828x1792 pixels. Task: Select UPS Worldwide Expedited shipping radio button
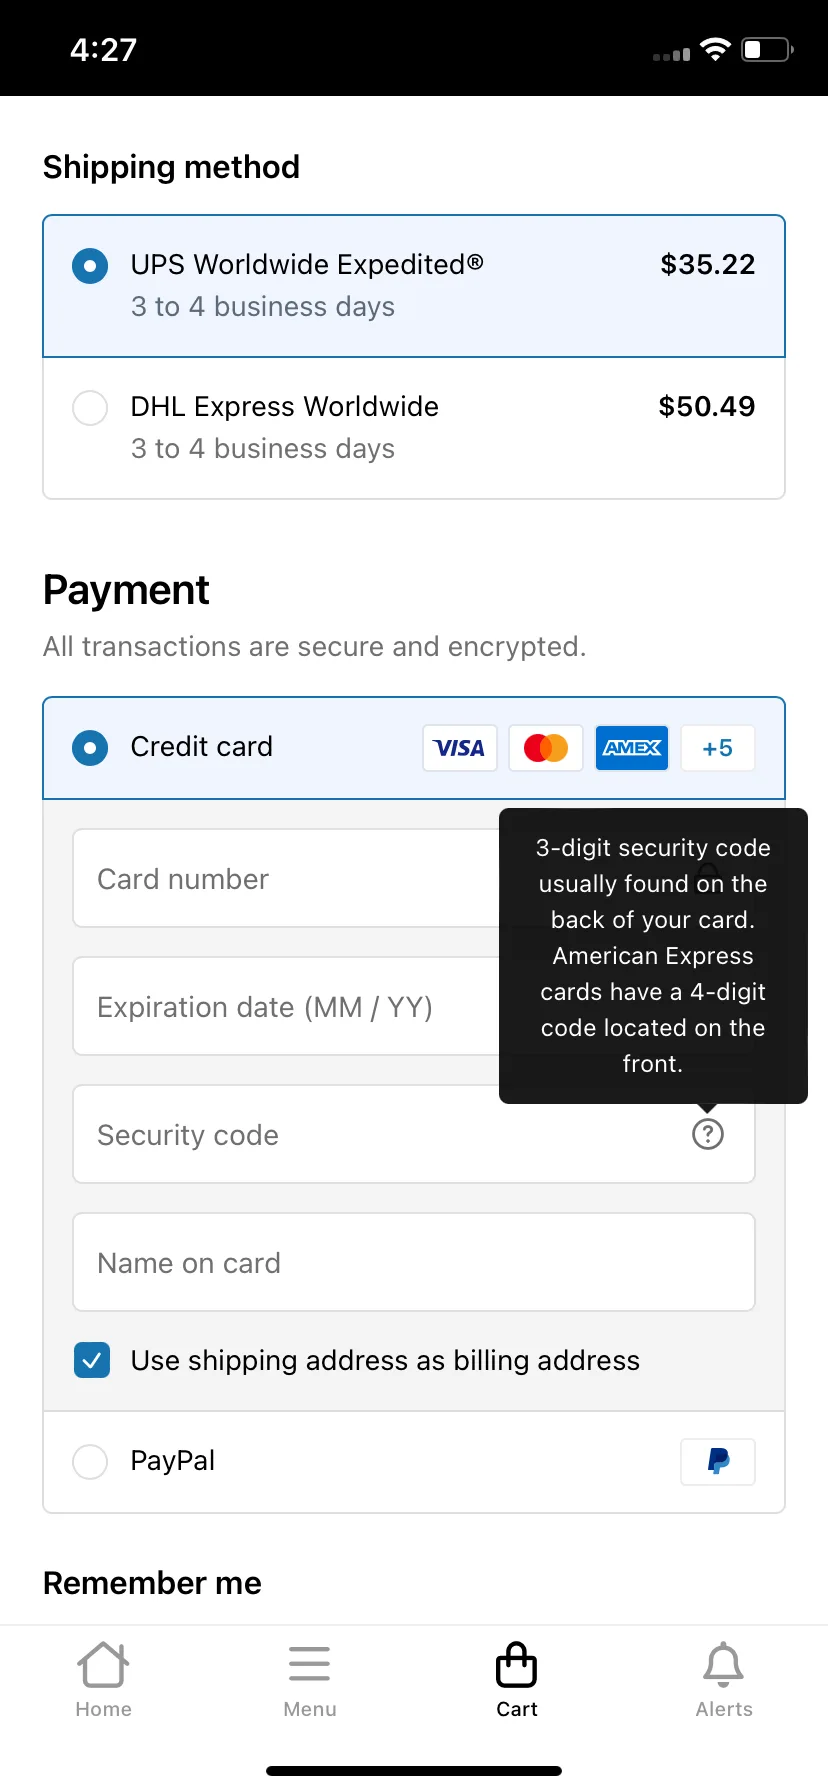click(x=90, y=266)
